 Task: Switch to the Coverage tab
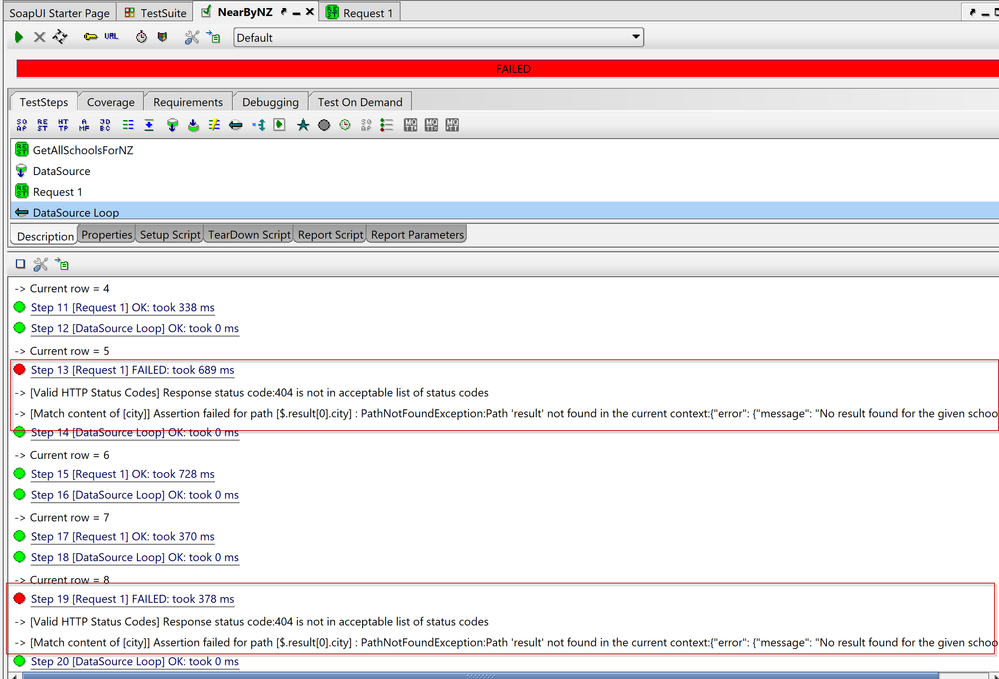point(110,102)
